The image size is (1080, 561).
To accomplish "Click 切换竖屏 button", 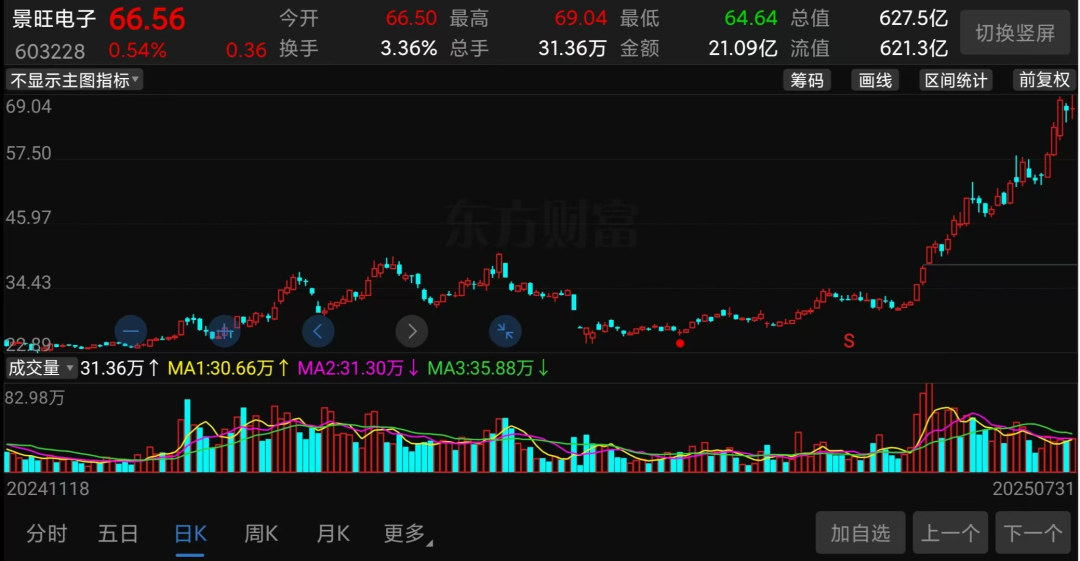I will pyautogui.click(x=1015, y=32).
